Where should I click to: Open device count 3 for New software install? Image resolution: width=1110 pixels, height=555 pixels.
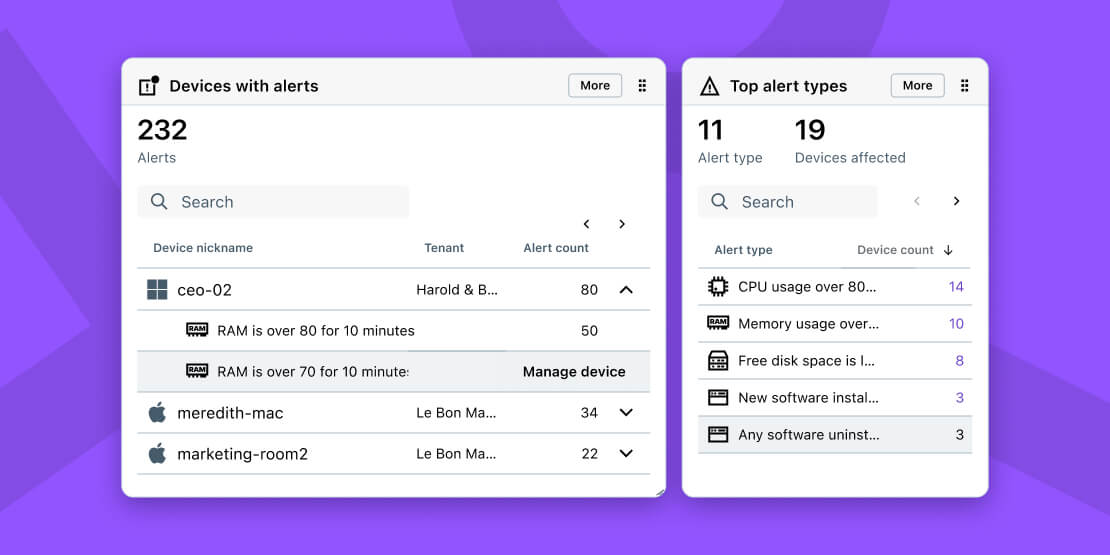click(959, 398)
